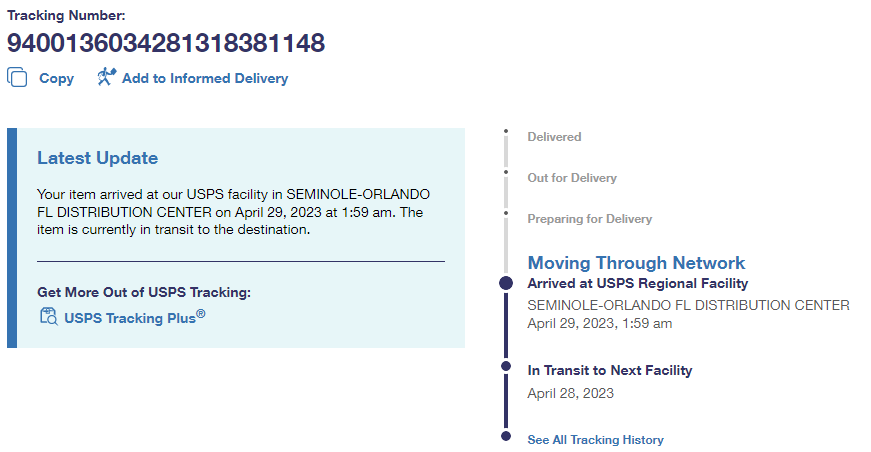
Task: Click the Arrived at USPS Regional Facility entry
Action: (x=637, y=284)
